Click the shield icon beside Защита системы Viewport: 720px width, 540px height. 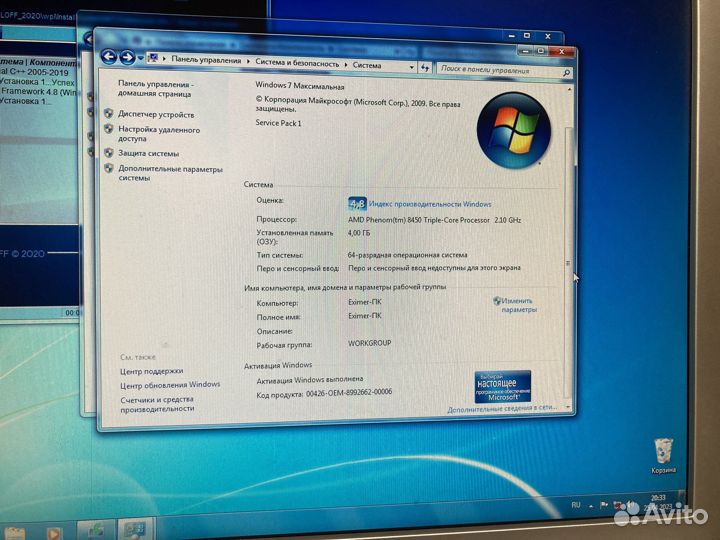pos(109,152)
